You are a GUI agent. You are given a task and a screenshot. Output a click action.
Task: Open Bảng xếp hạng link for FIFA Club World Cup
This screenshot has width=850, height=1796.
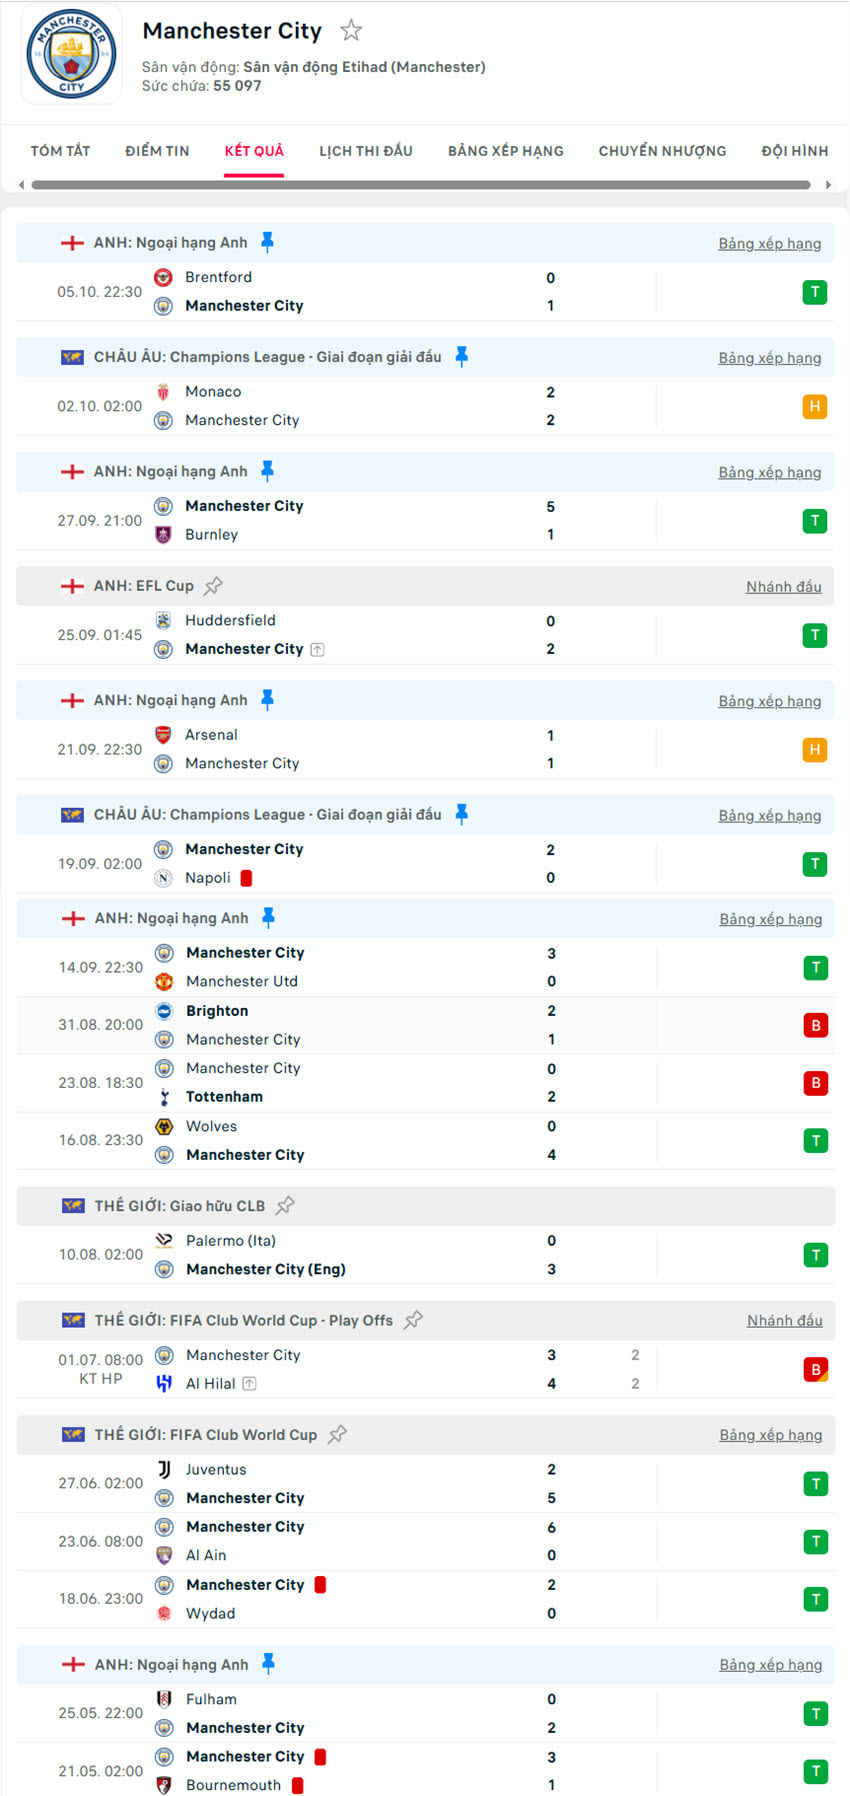770,1435
